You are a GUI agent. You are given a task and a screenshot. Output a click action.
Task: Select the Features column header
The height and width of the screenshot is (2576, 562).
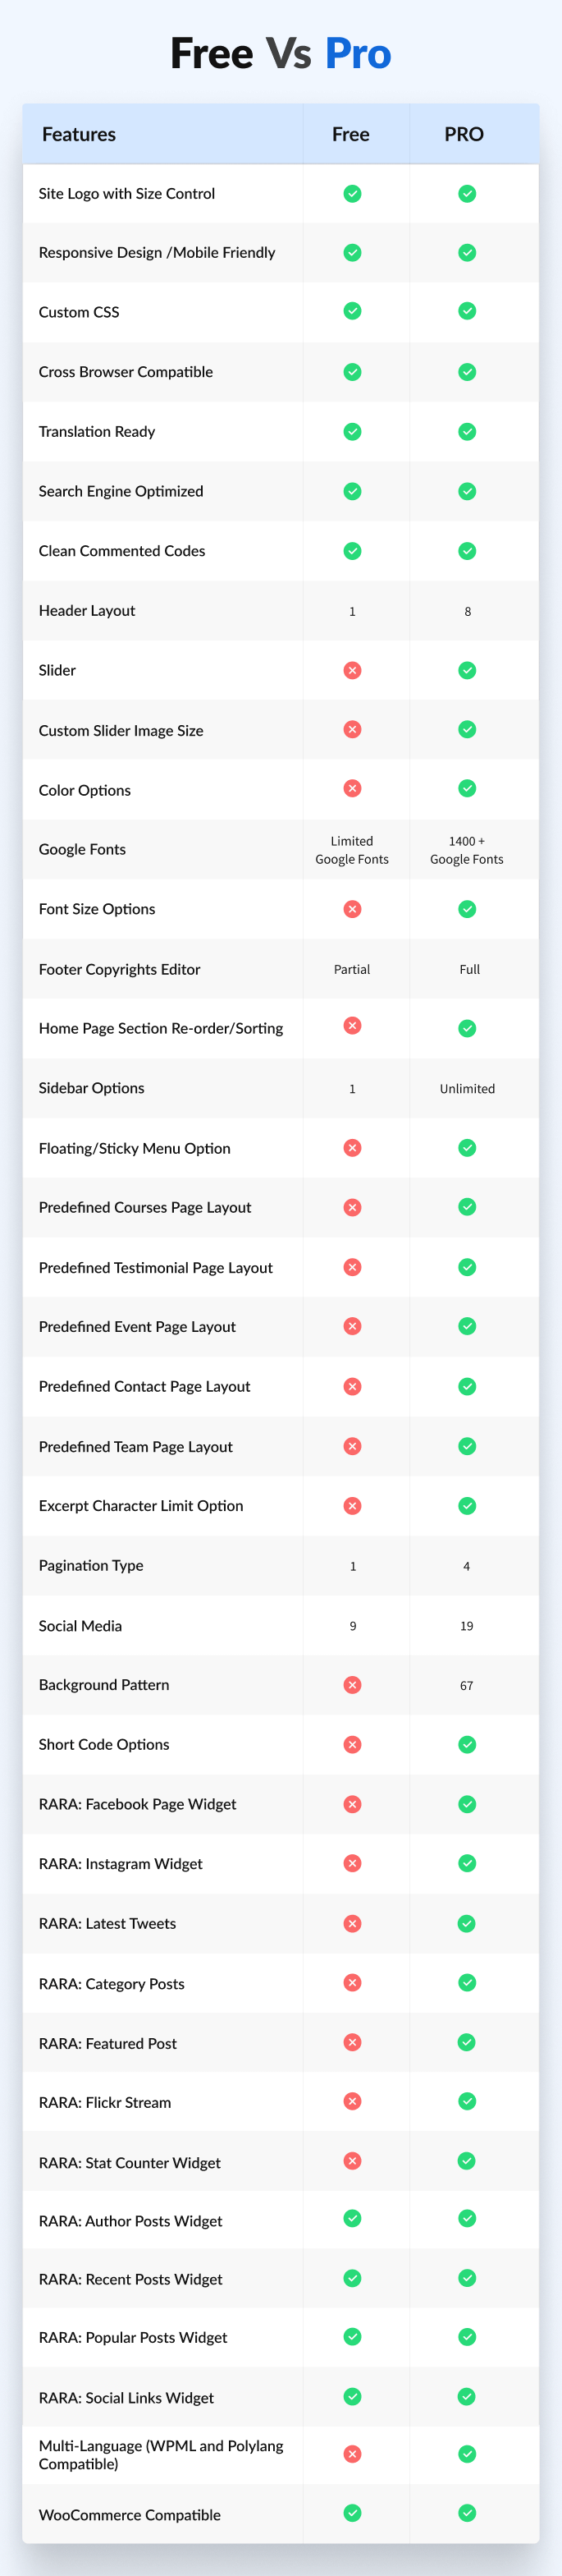tap(79, 134)
